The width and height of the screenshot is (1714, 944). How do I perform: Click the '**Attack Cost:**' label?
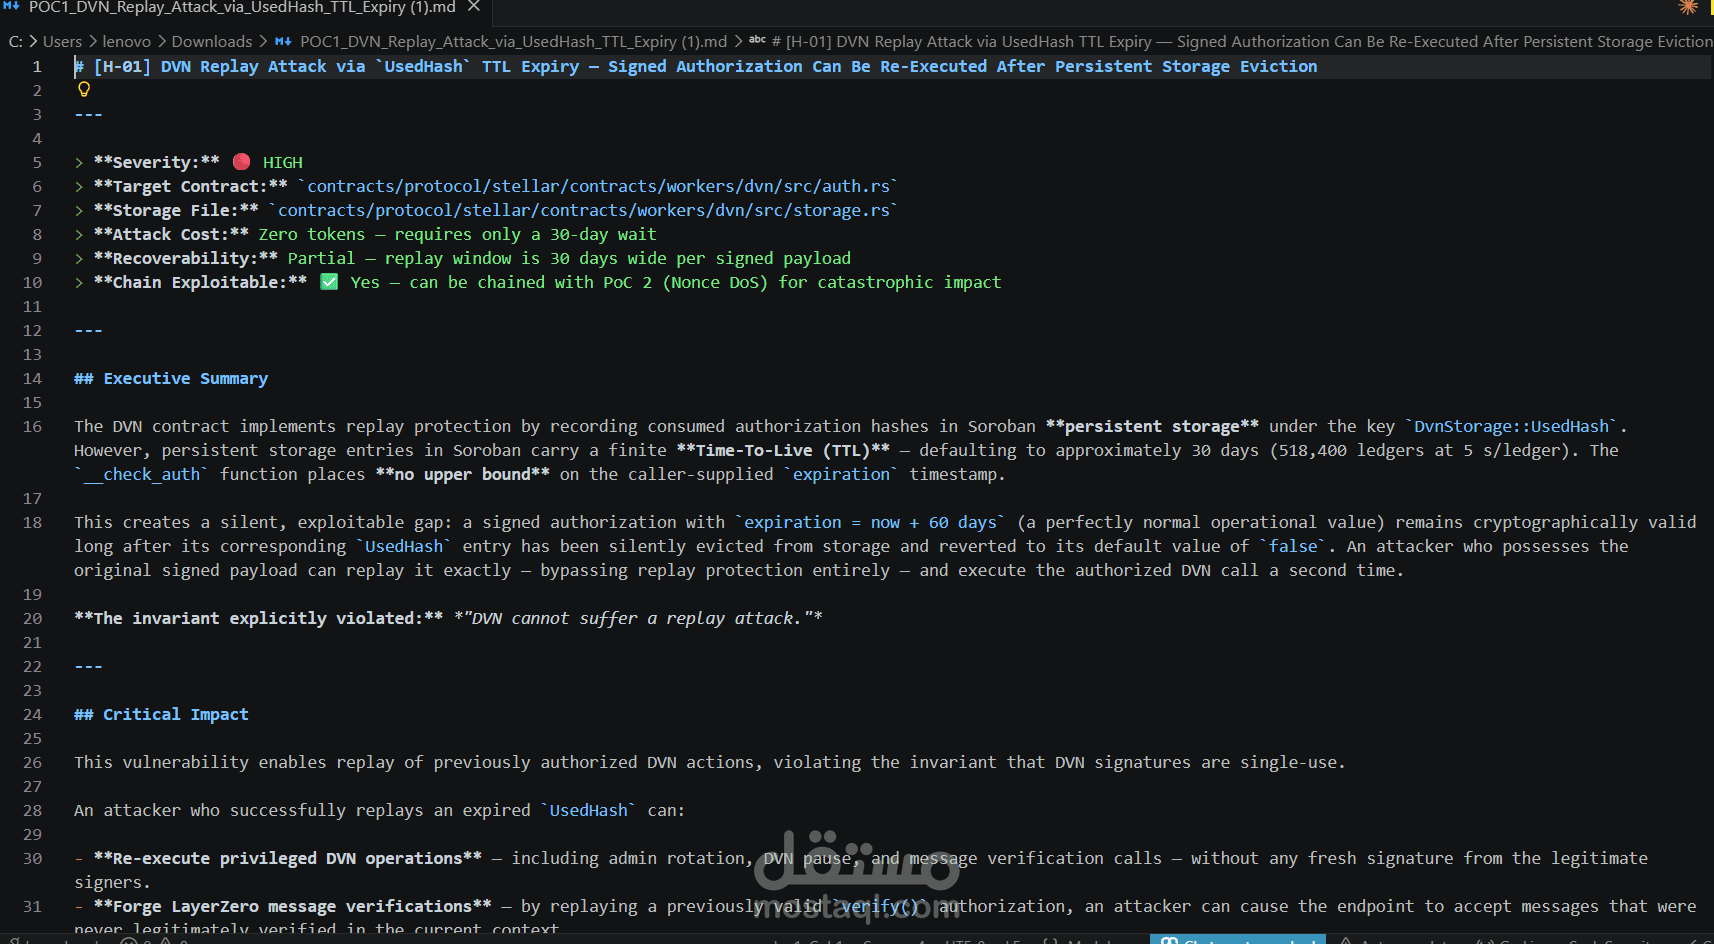point(171,234)
